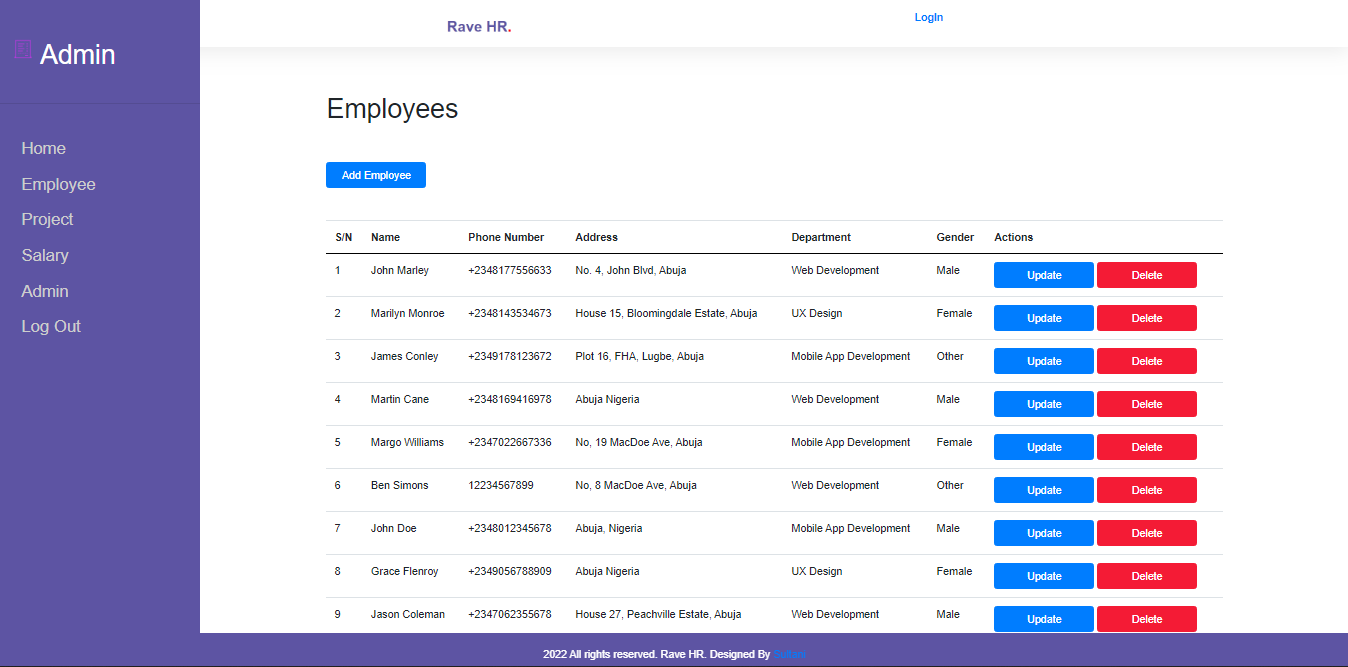
Task: Select the name cell Grace Flenroy
Action: [405, 571]
